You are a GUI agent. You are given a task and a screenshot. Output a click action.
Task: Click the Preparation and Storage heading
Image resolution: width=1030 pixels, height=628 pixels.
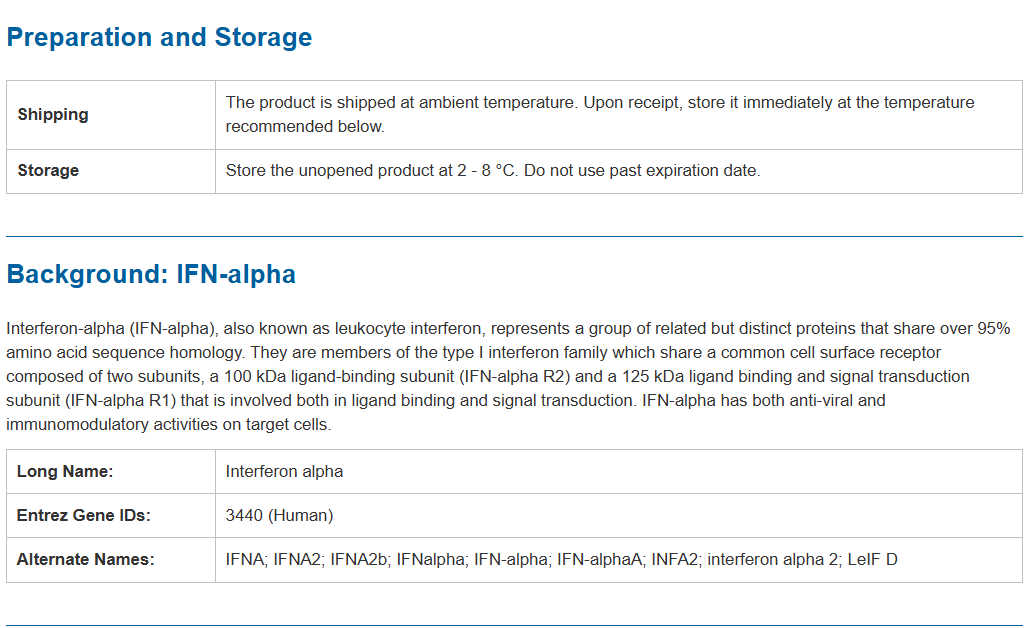coord(159,38)
